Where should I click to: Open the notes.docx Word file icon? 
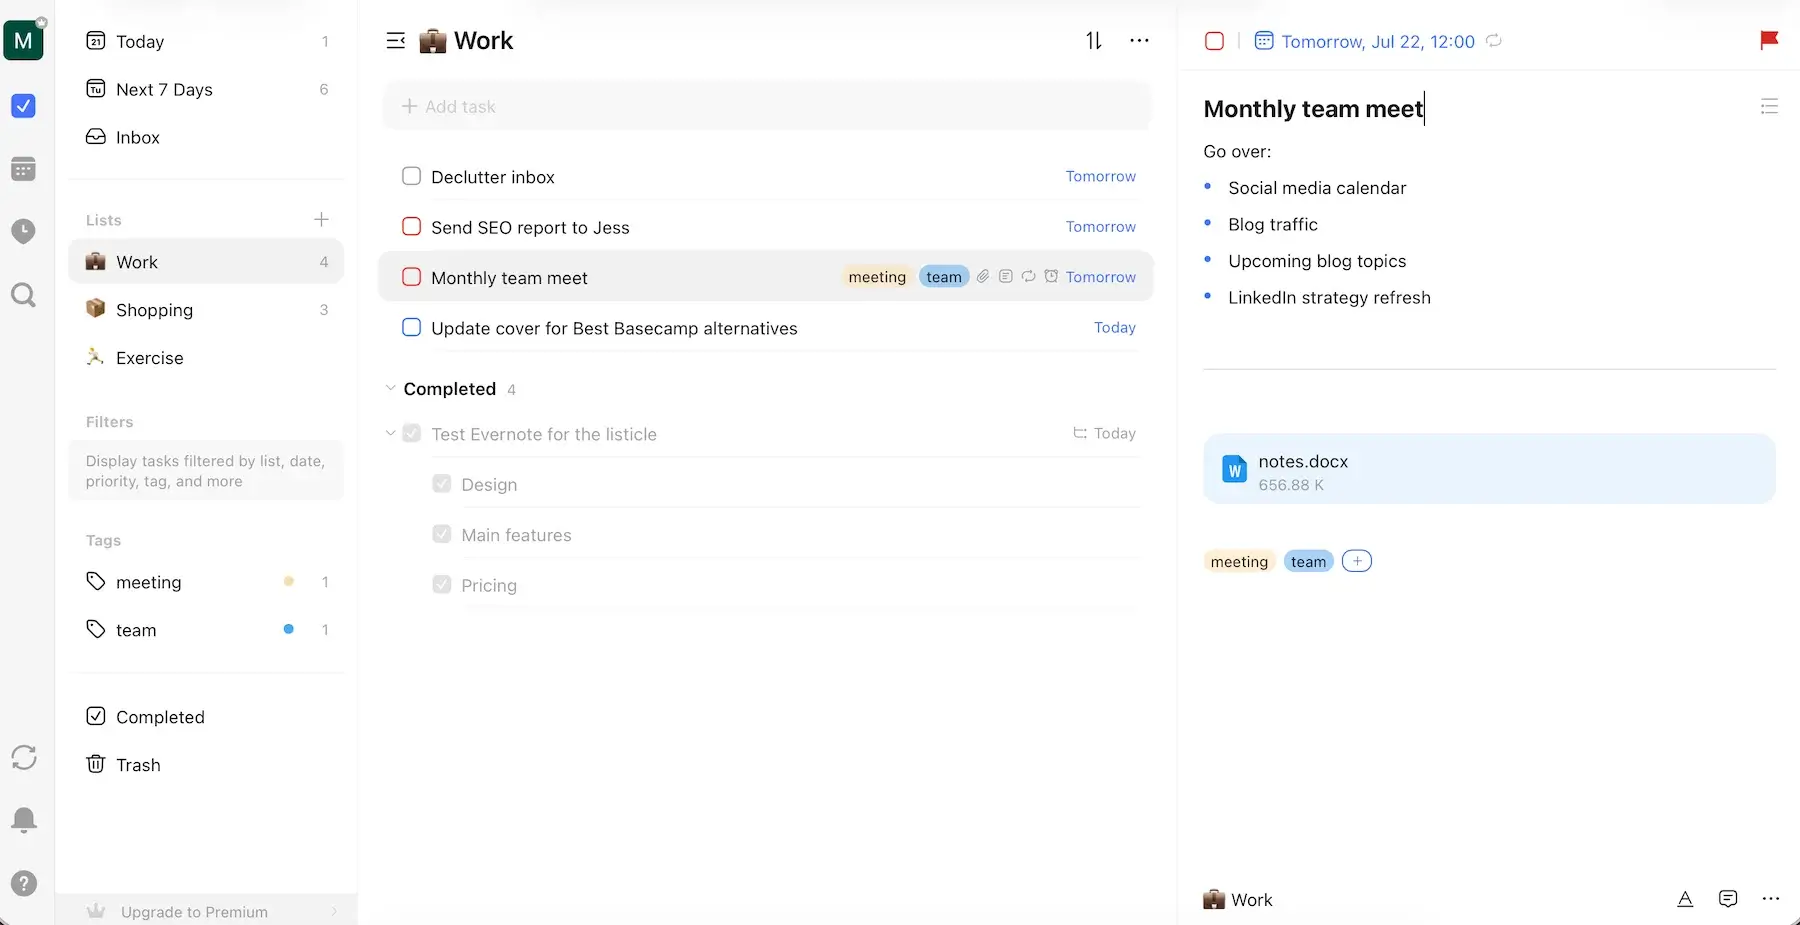[x=1235, y=469]
